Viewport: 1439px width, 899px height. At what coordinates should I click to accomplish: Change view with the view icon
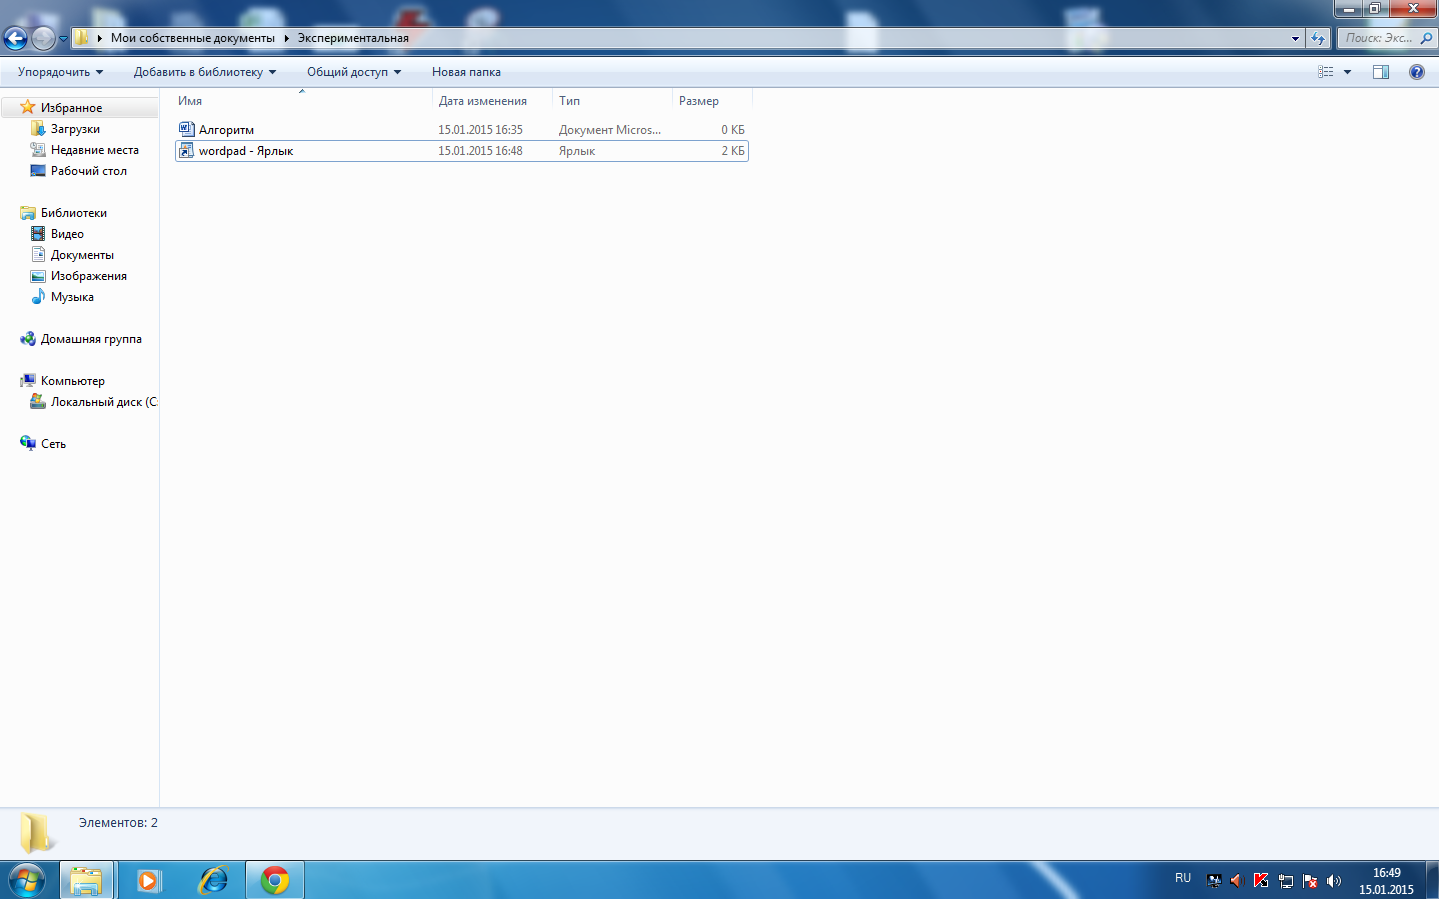(x=1326, y=72)
